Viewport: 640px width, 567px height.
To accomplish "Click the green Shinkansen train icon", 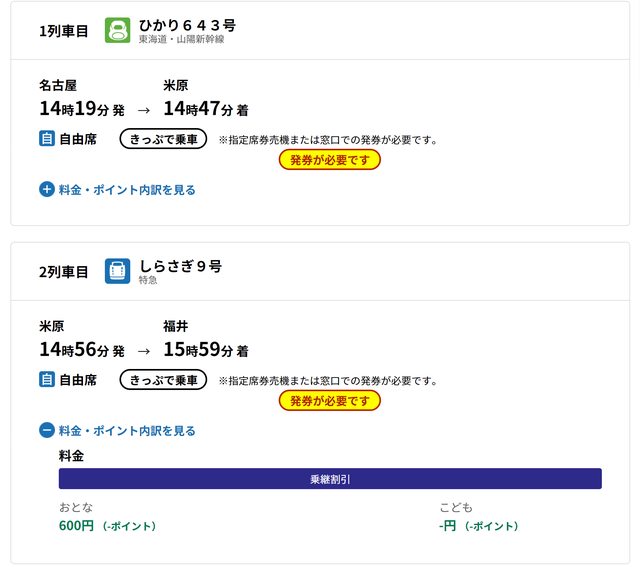I will (118, 30).
